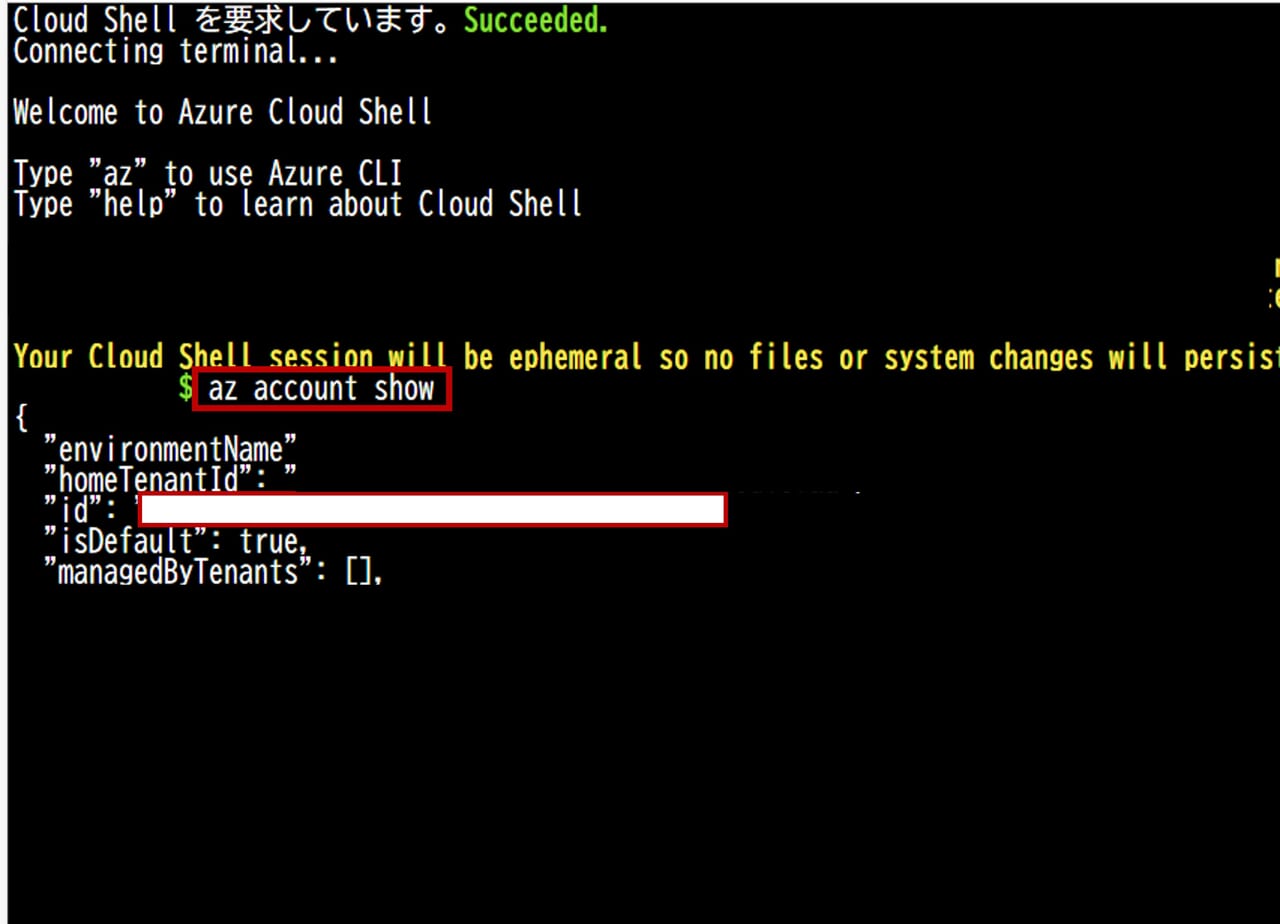Click the green "Succeeded." status text

tap(535, 22)
